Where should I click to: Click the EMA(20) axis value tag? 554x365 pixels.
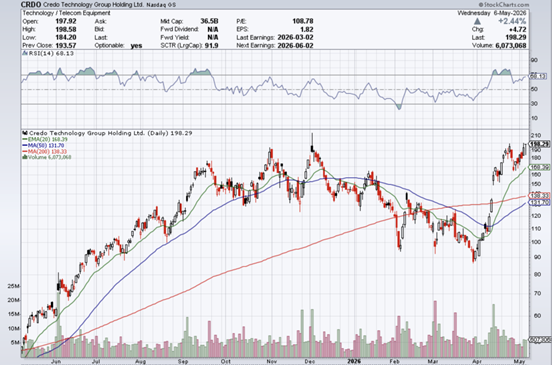[540, 167]
